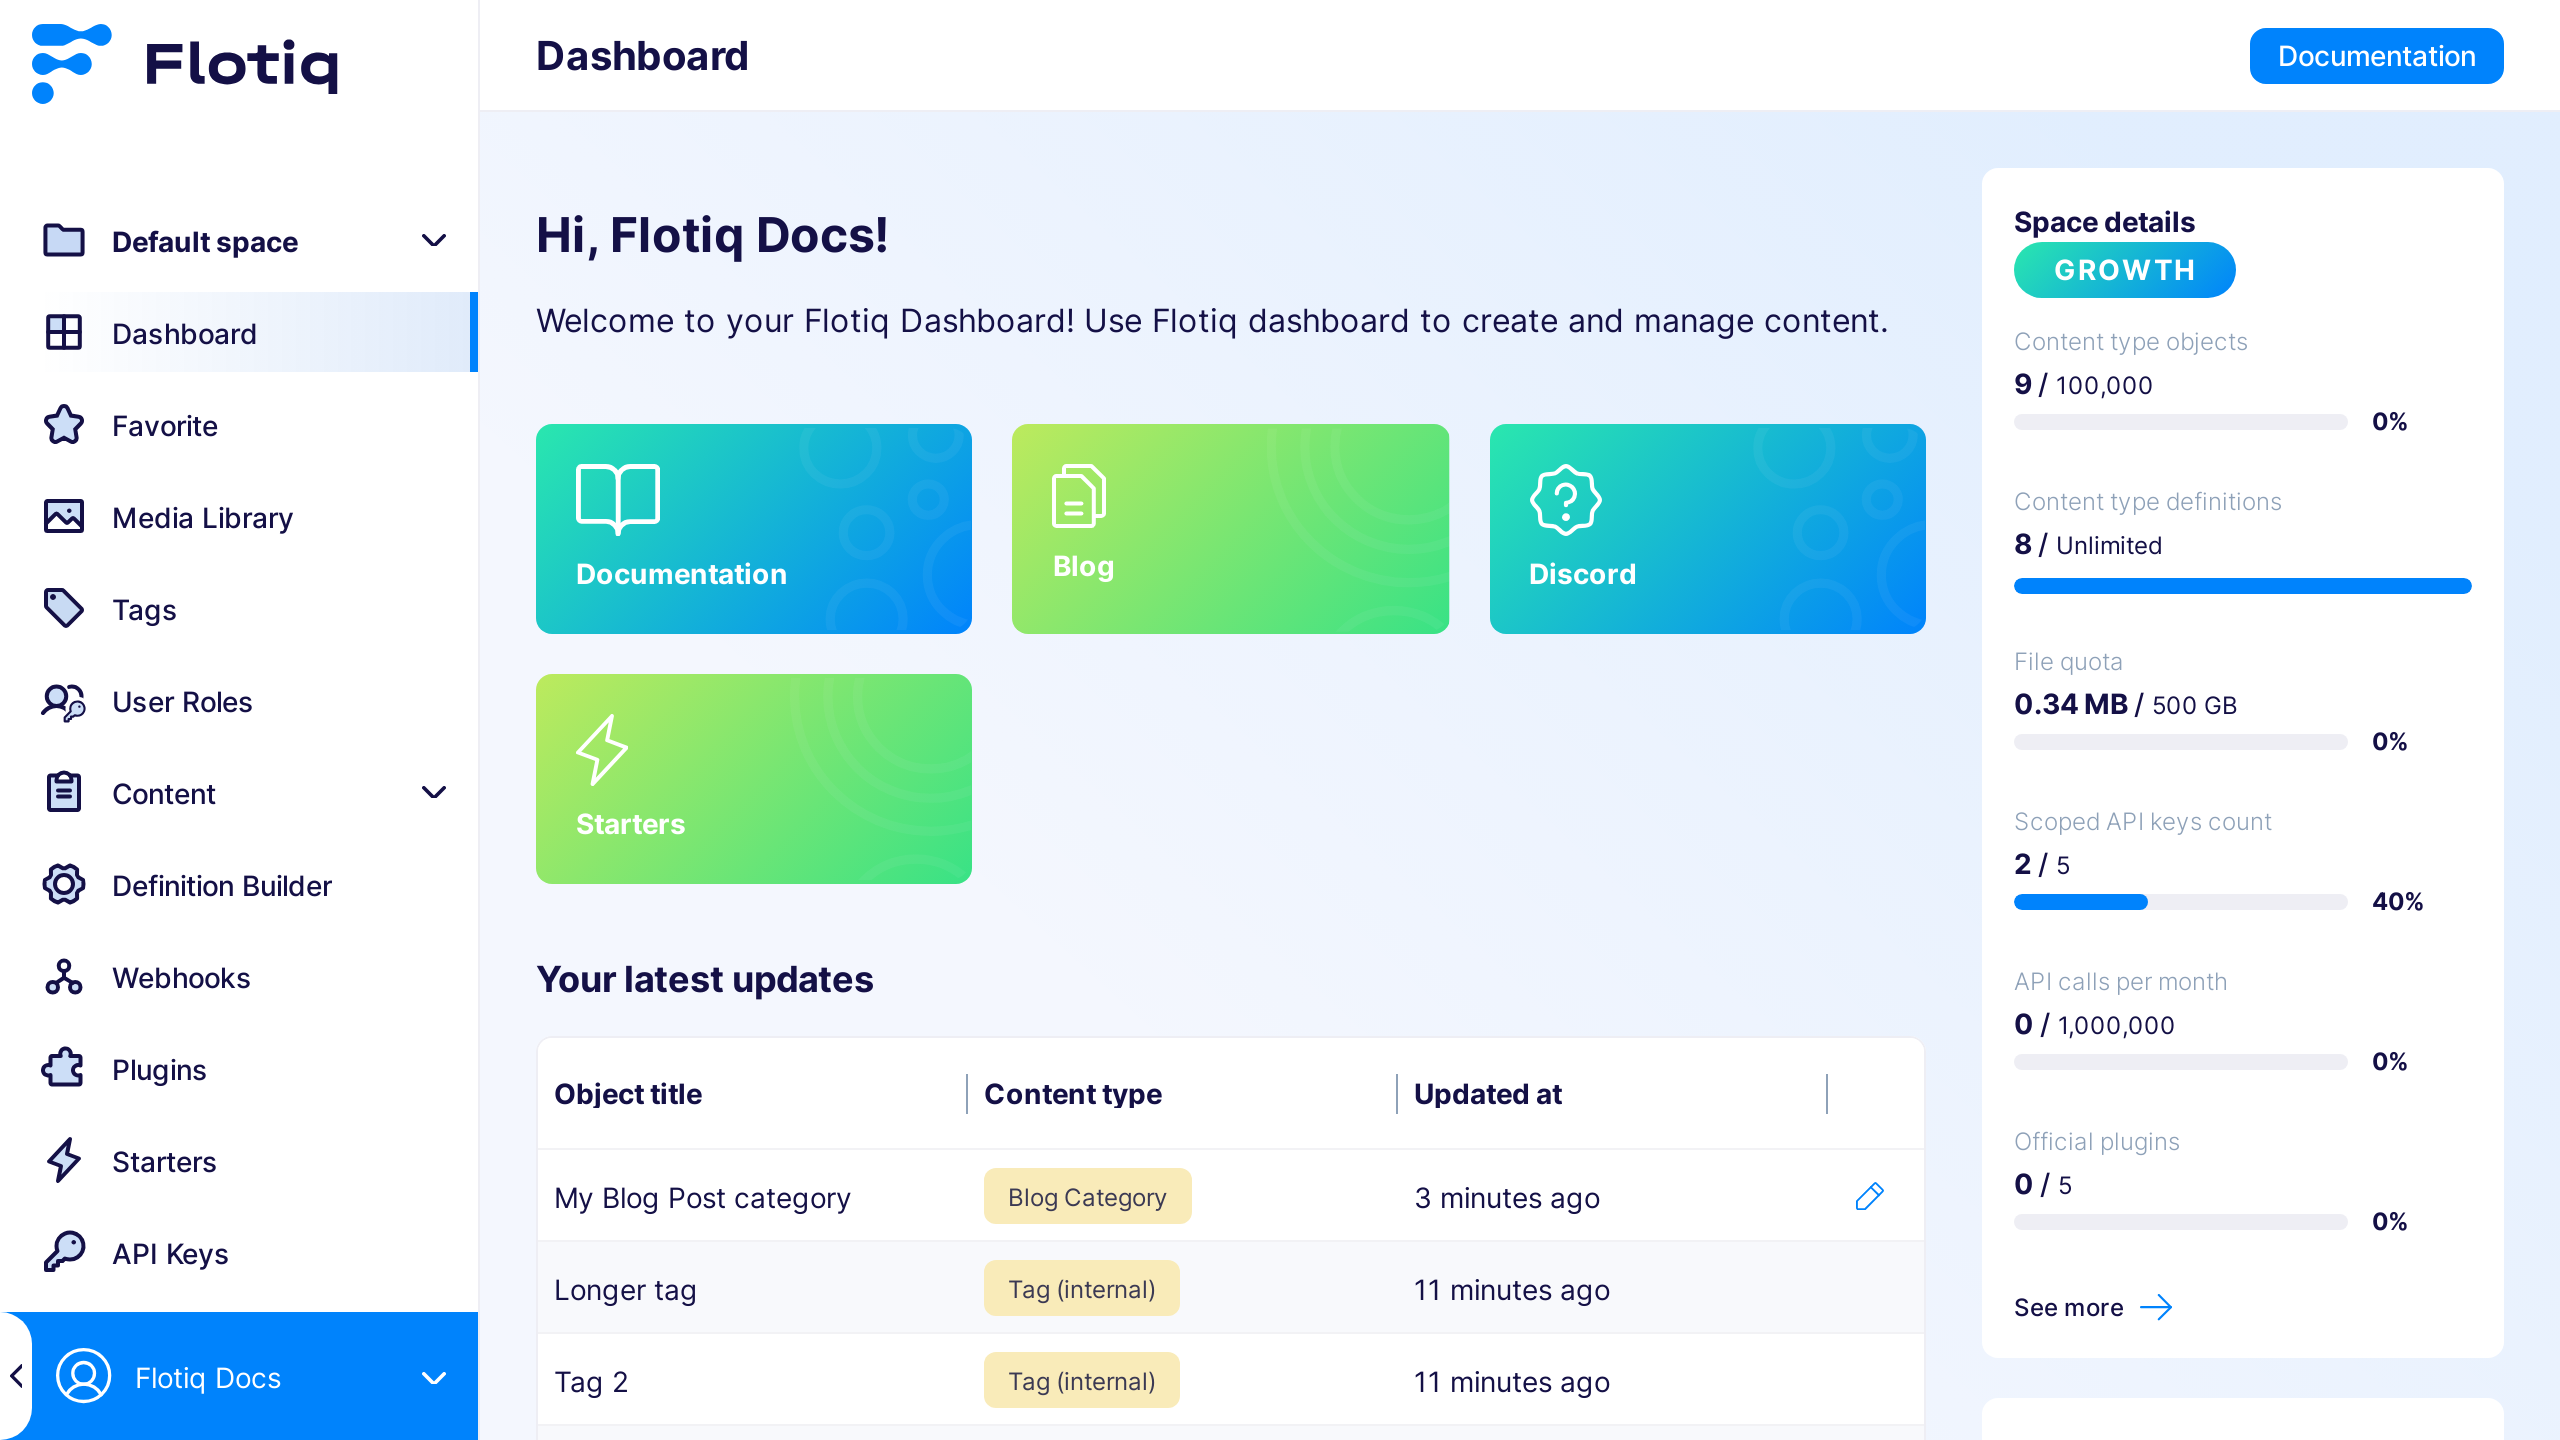Click the Your latest updates heading
The height and width of the screenshot is (1440, 2560).
(705, 980)
